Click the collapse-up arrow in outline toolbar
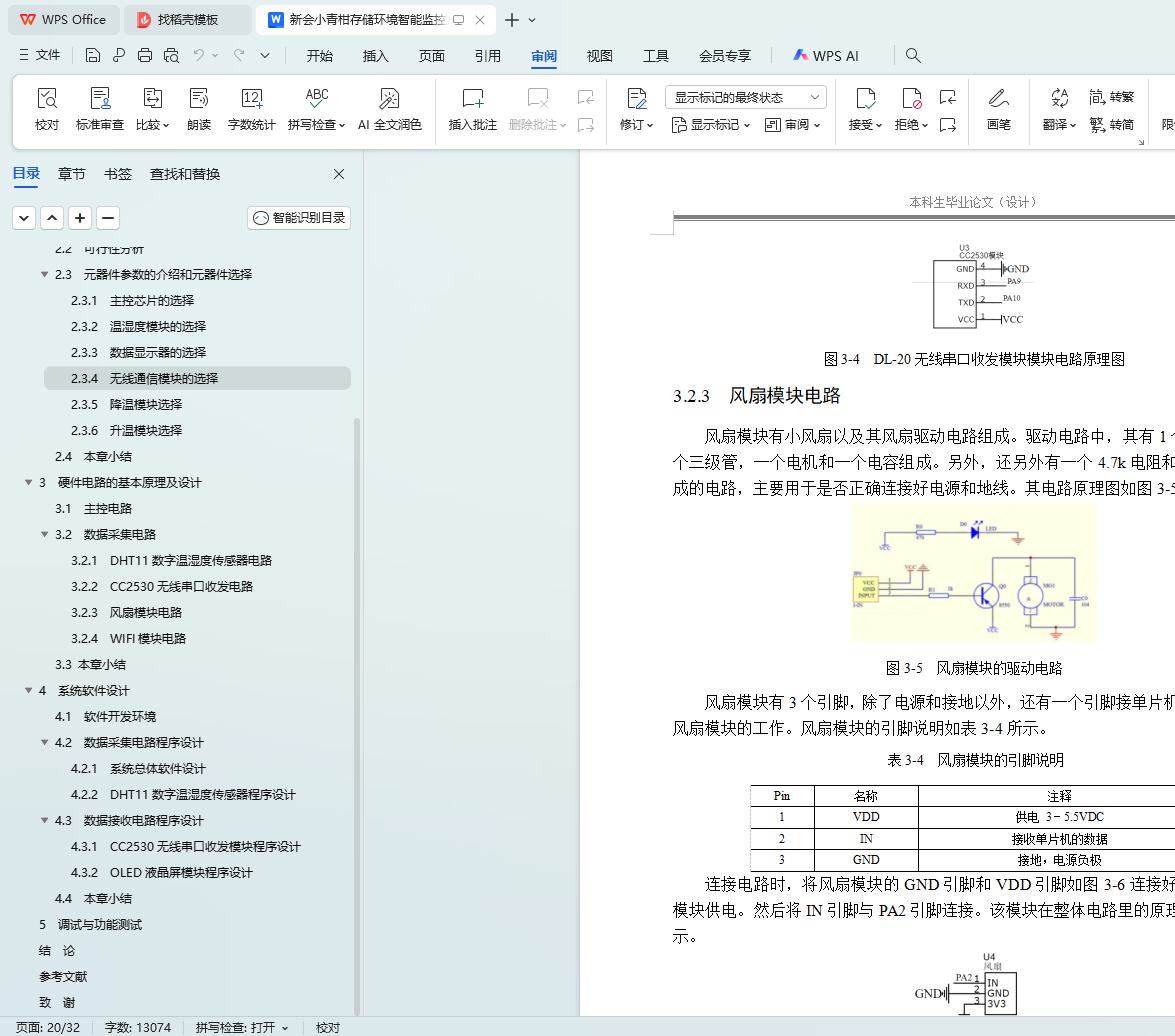1175x1036 pixels. (x=52, y=218)
